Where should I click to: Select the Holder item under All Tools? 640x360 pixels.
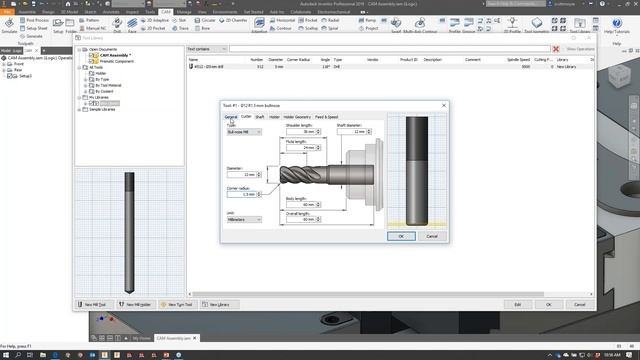coord(100,73)
